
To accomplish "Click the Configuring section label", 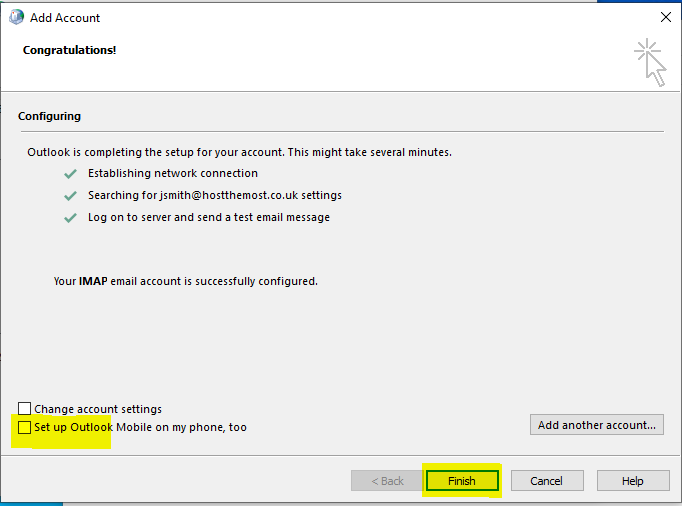I will click(x=49, y=116).
